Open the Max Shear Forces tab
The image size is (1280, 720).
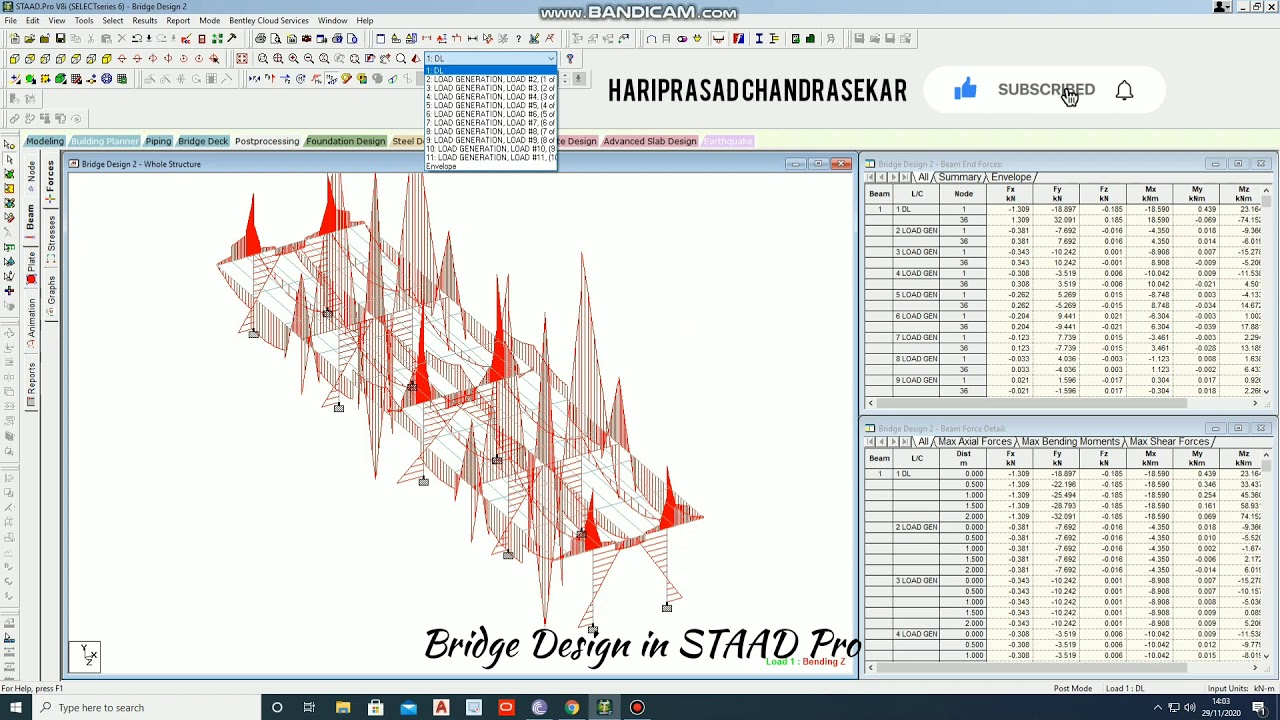[x=1169, y=442]
